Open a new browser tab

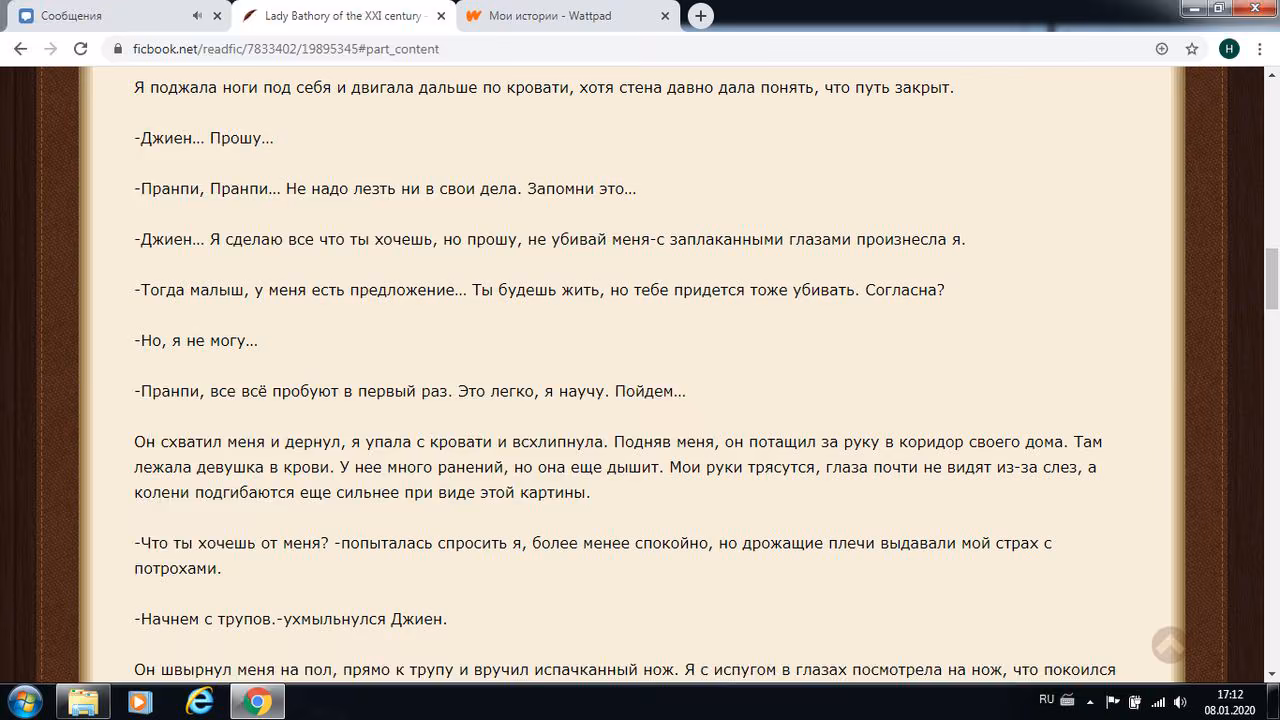pyautogui.click(x=701, y=16)
